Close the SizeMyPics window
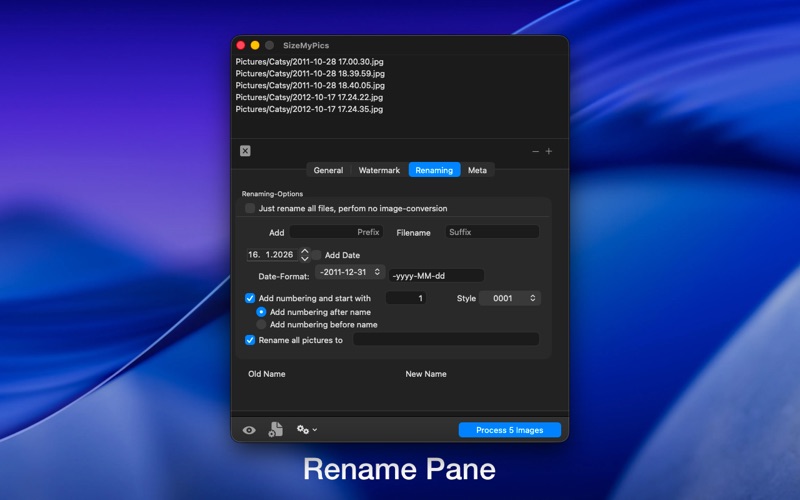800x500 pixels. [241, 45]
